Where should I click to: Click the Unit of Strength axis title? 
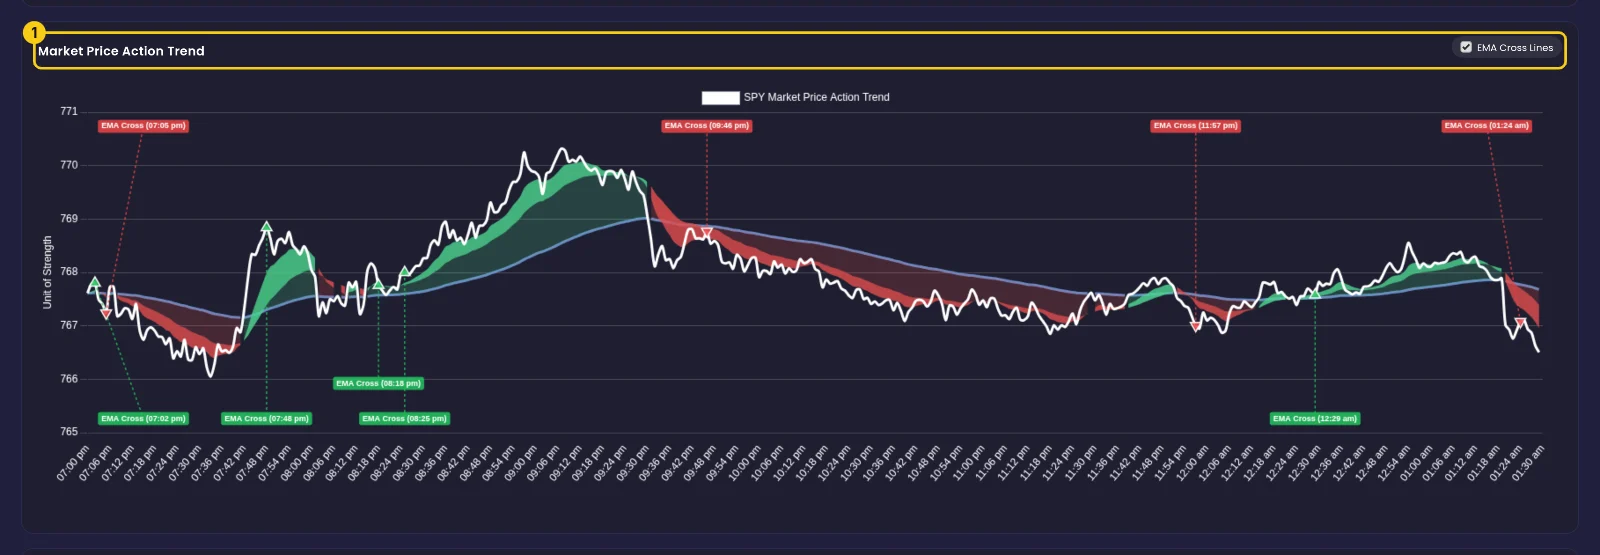[47, 272]
